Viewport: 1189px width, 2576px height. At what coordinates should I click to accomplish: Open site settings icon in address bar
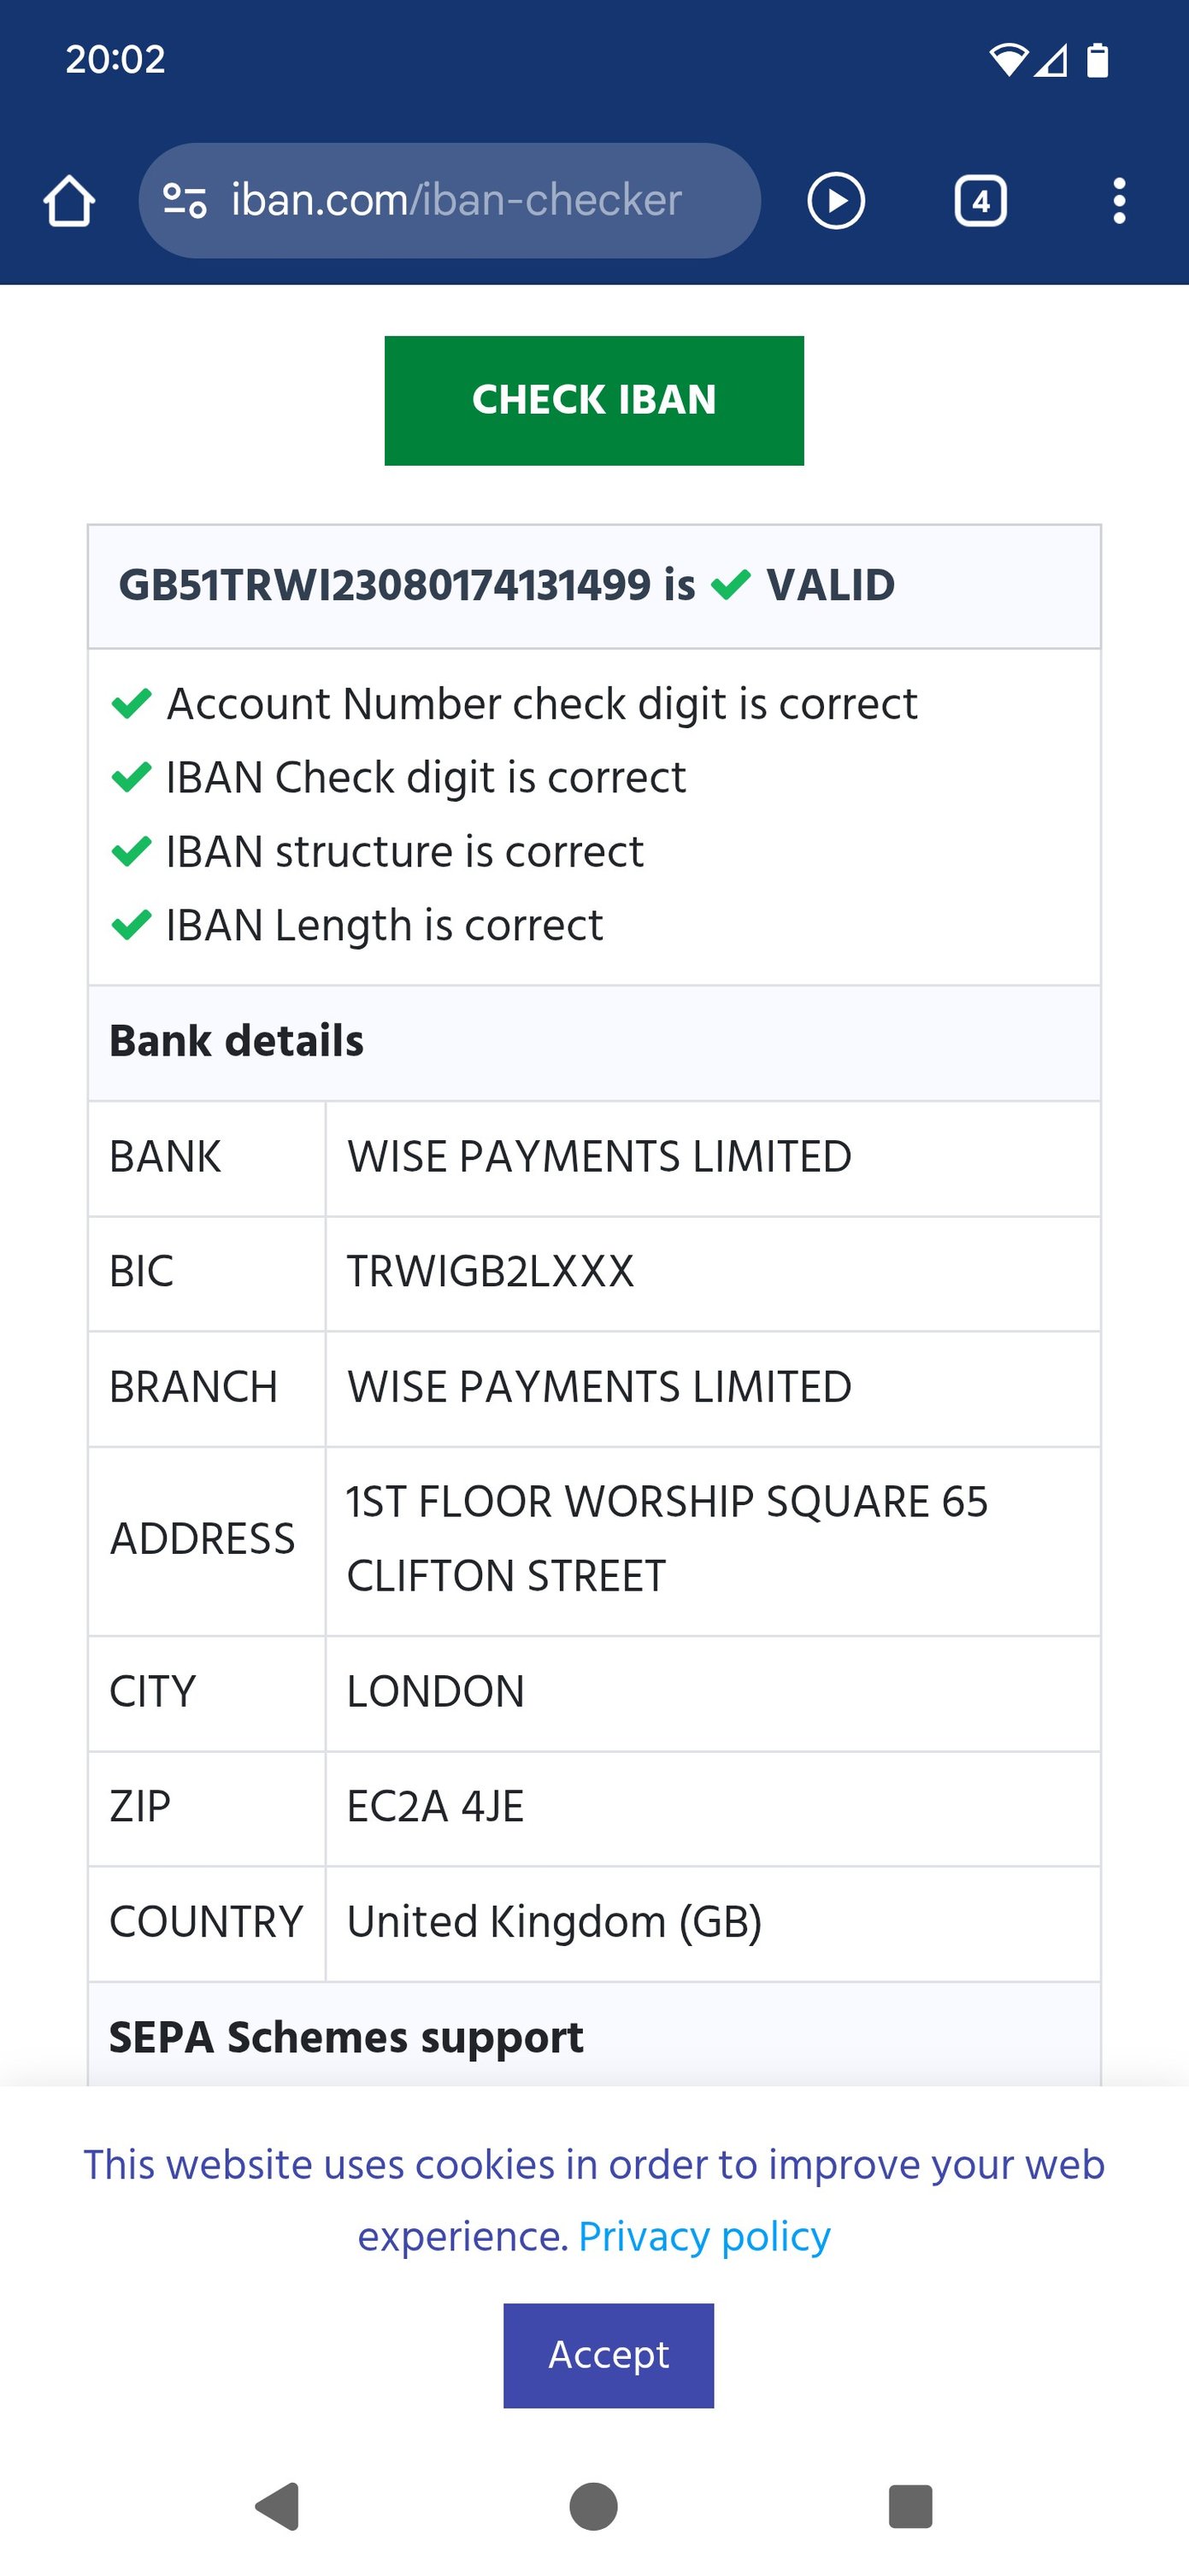tap(185, 201)
